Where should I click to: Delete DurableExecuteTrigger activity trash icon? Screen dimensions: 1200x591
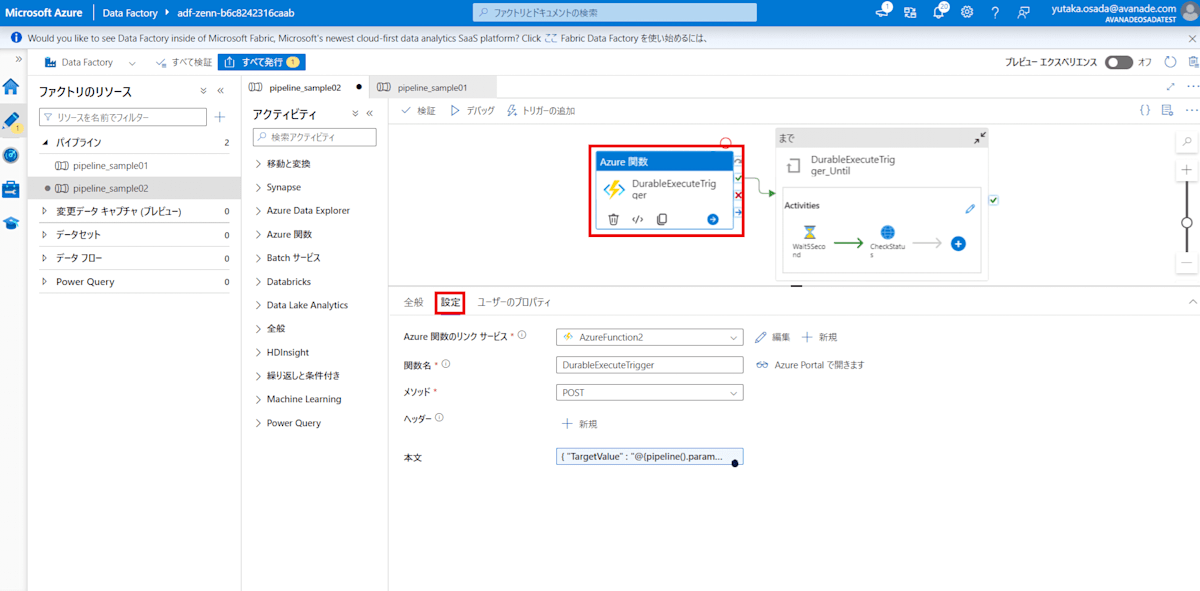[x=613, y=219]
